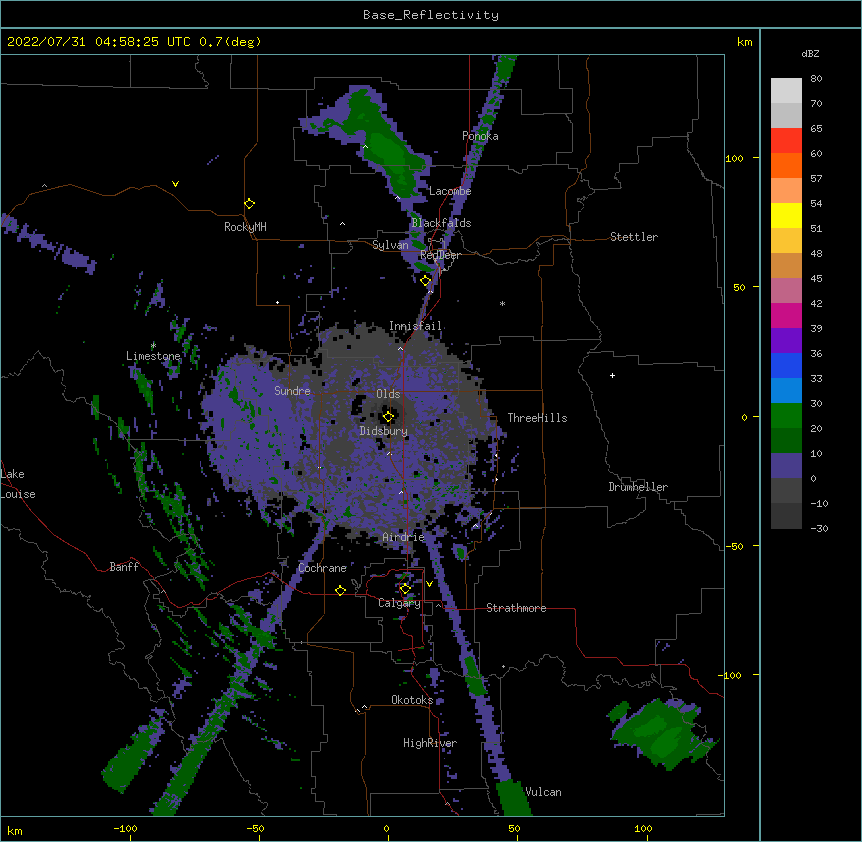Click the Innisfail city label

pyautogui.click(x=415, y=326)
